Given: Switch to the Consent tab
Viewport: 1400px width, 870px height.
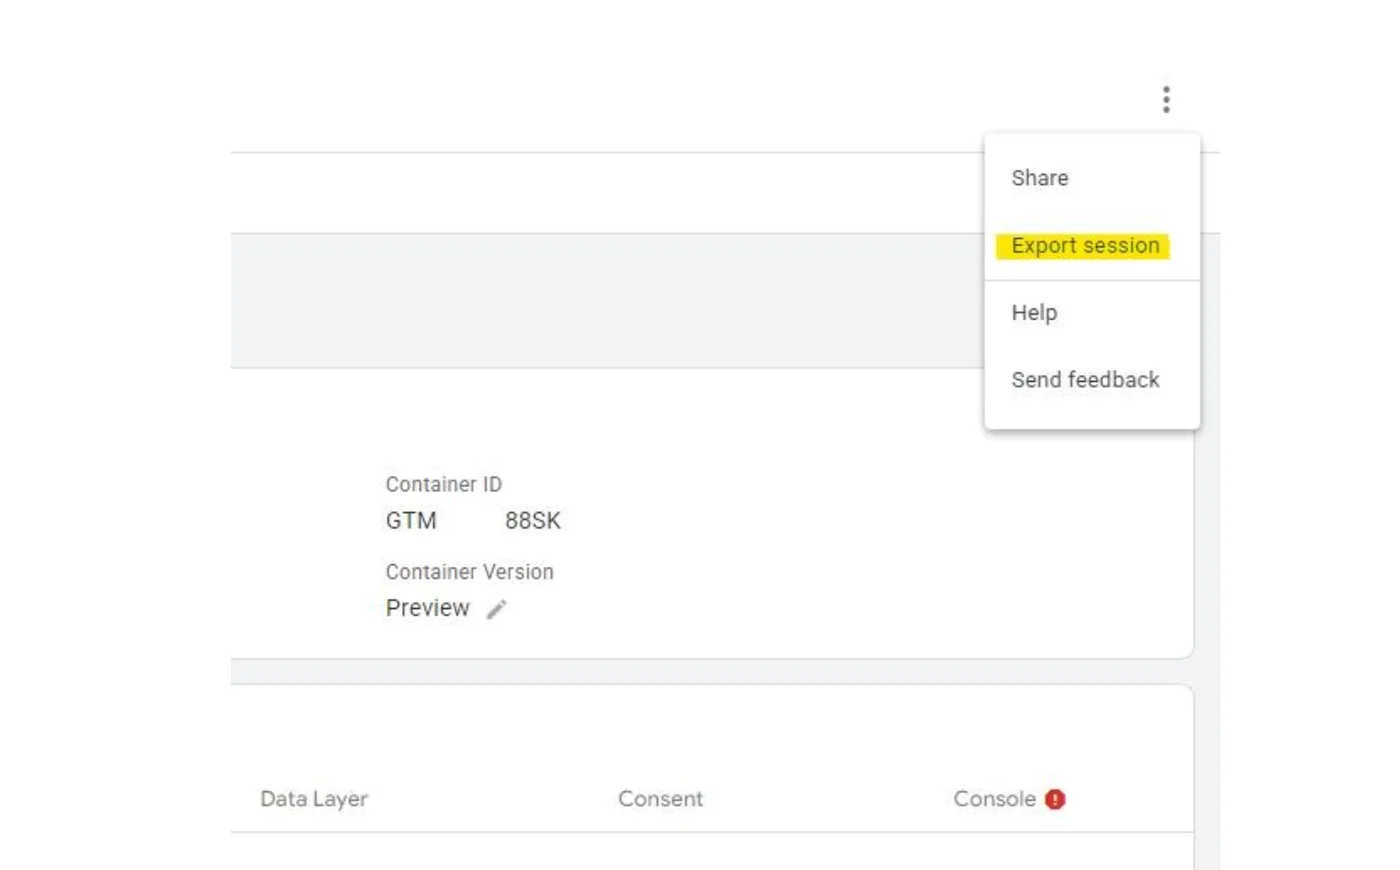Looking at the screenshot, I should pos(660,799).
